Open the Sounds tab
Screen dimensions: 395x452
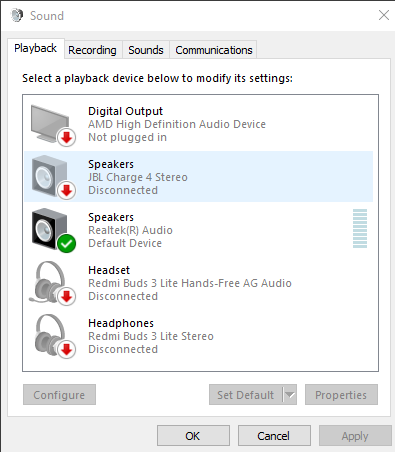146,50
